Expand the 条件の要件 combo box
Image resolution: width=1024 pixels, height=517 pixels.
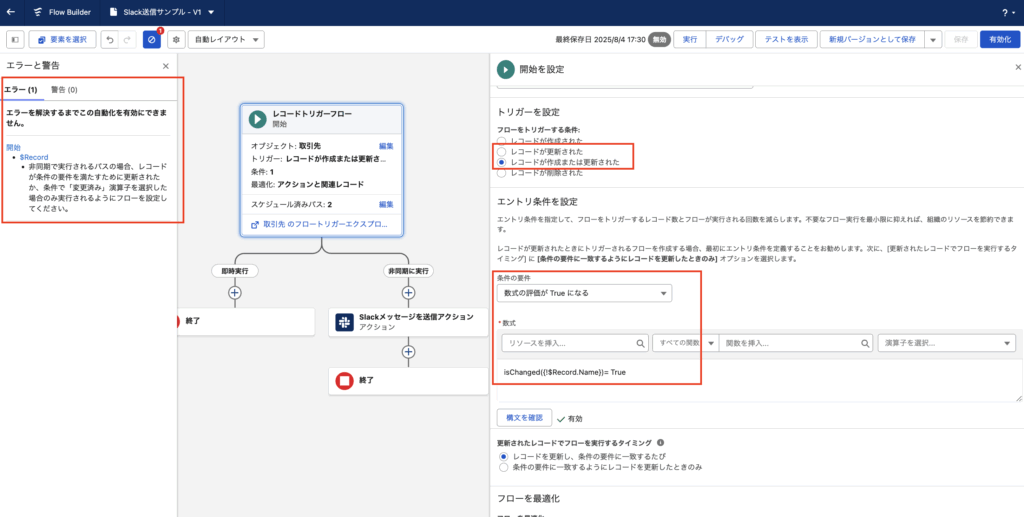pyautogui.click(x=584, y=293)
